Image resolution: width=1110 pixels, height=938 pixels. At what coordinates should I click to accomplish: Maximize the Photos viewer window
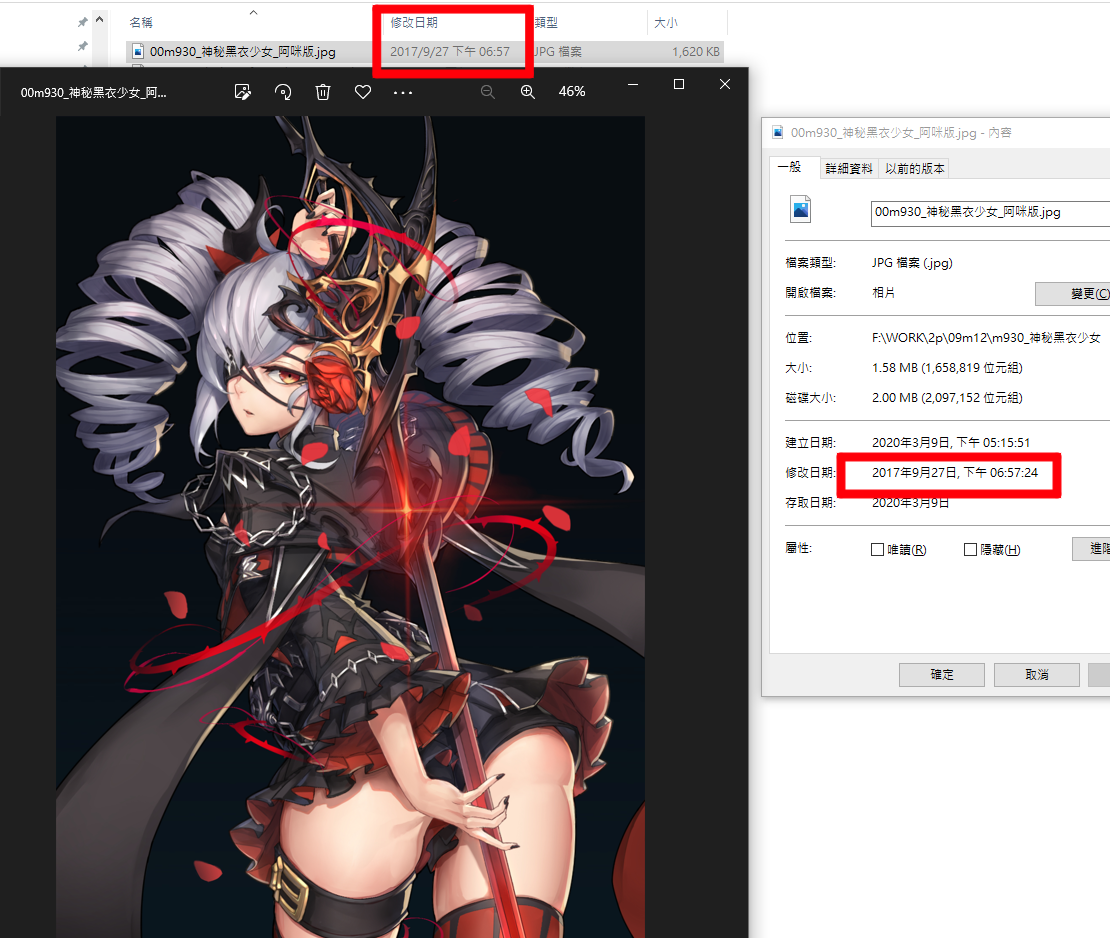click(x=679, y=84)
